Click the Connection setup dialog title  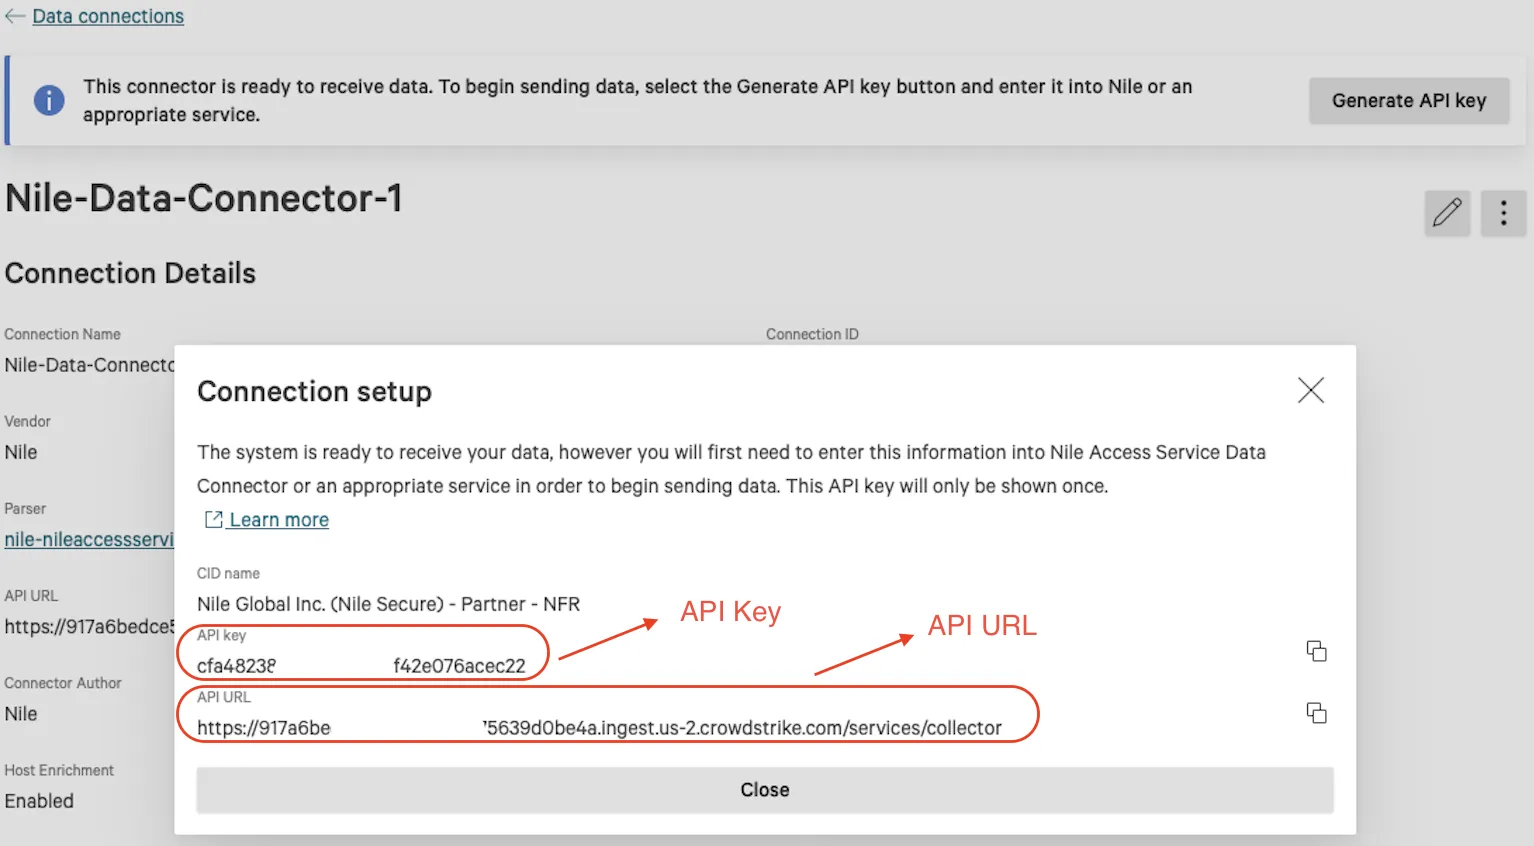pos(314,391)
